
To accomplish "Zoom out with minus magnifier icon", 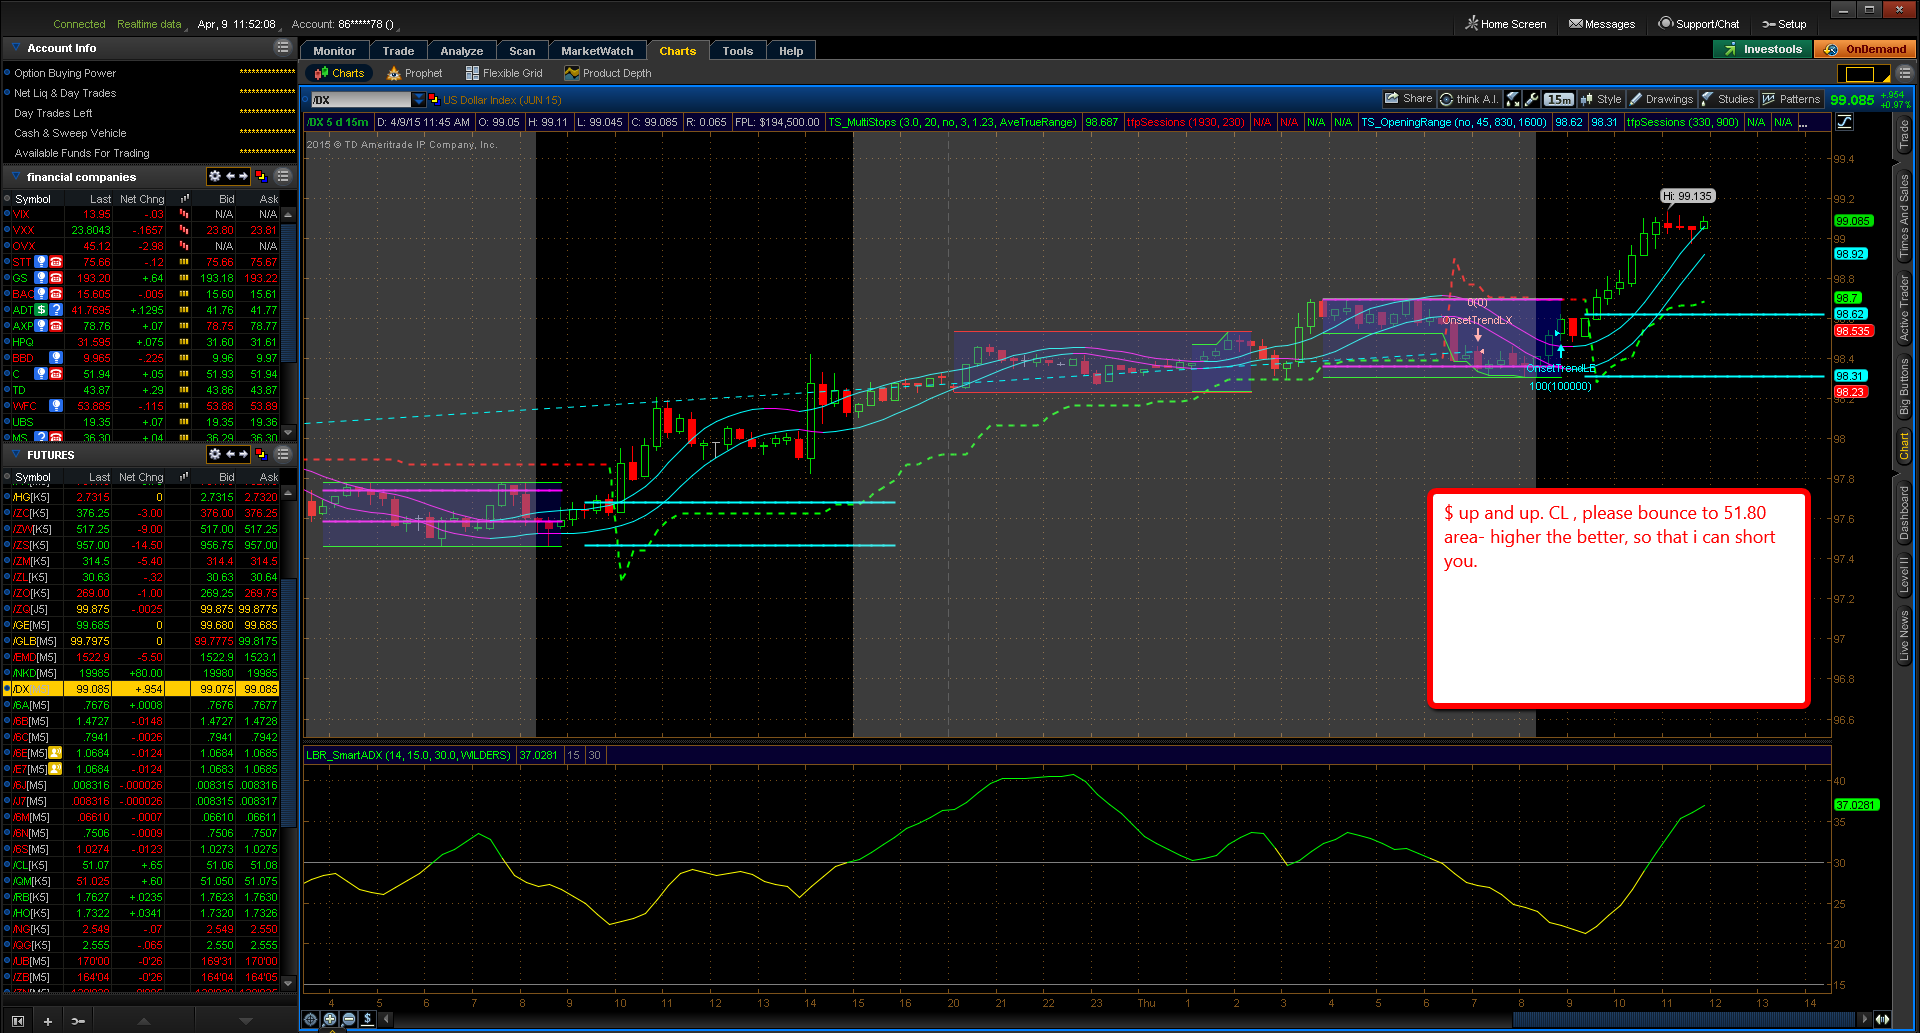I will [x=349, y=1019].
